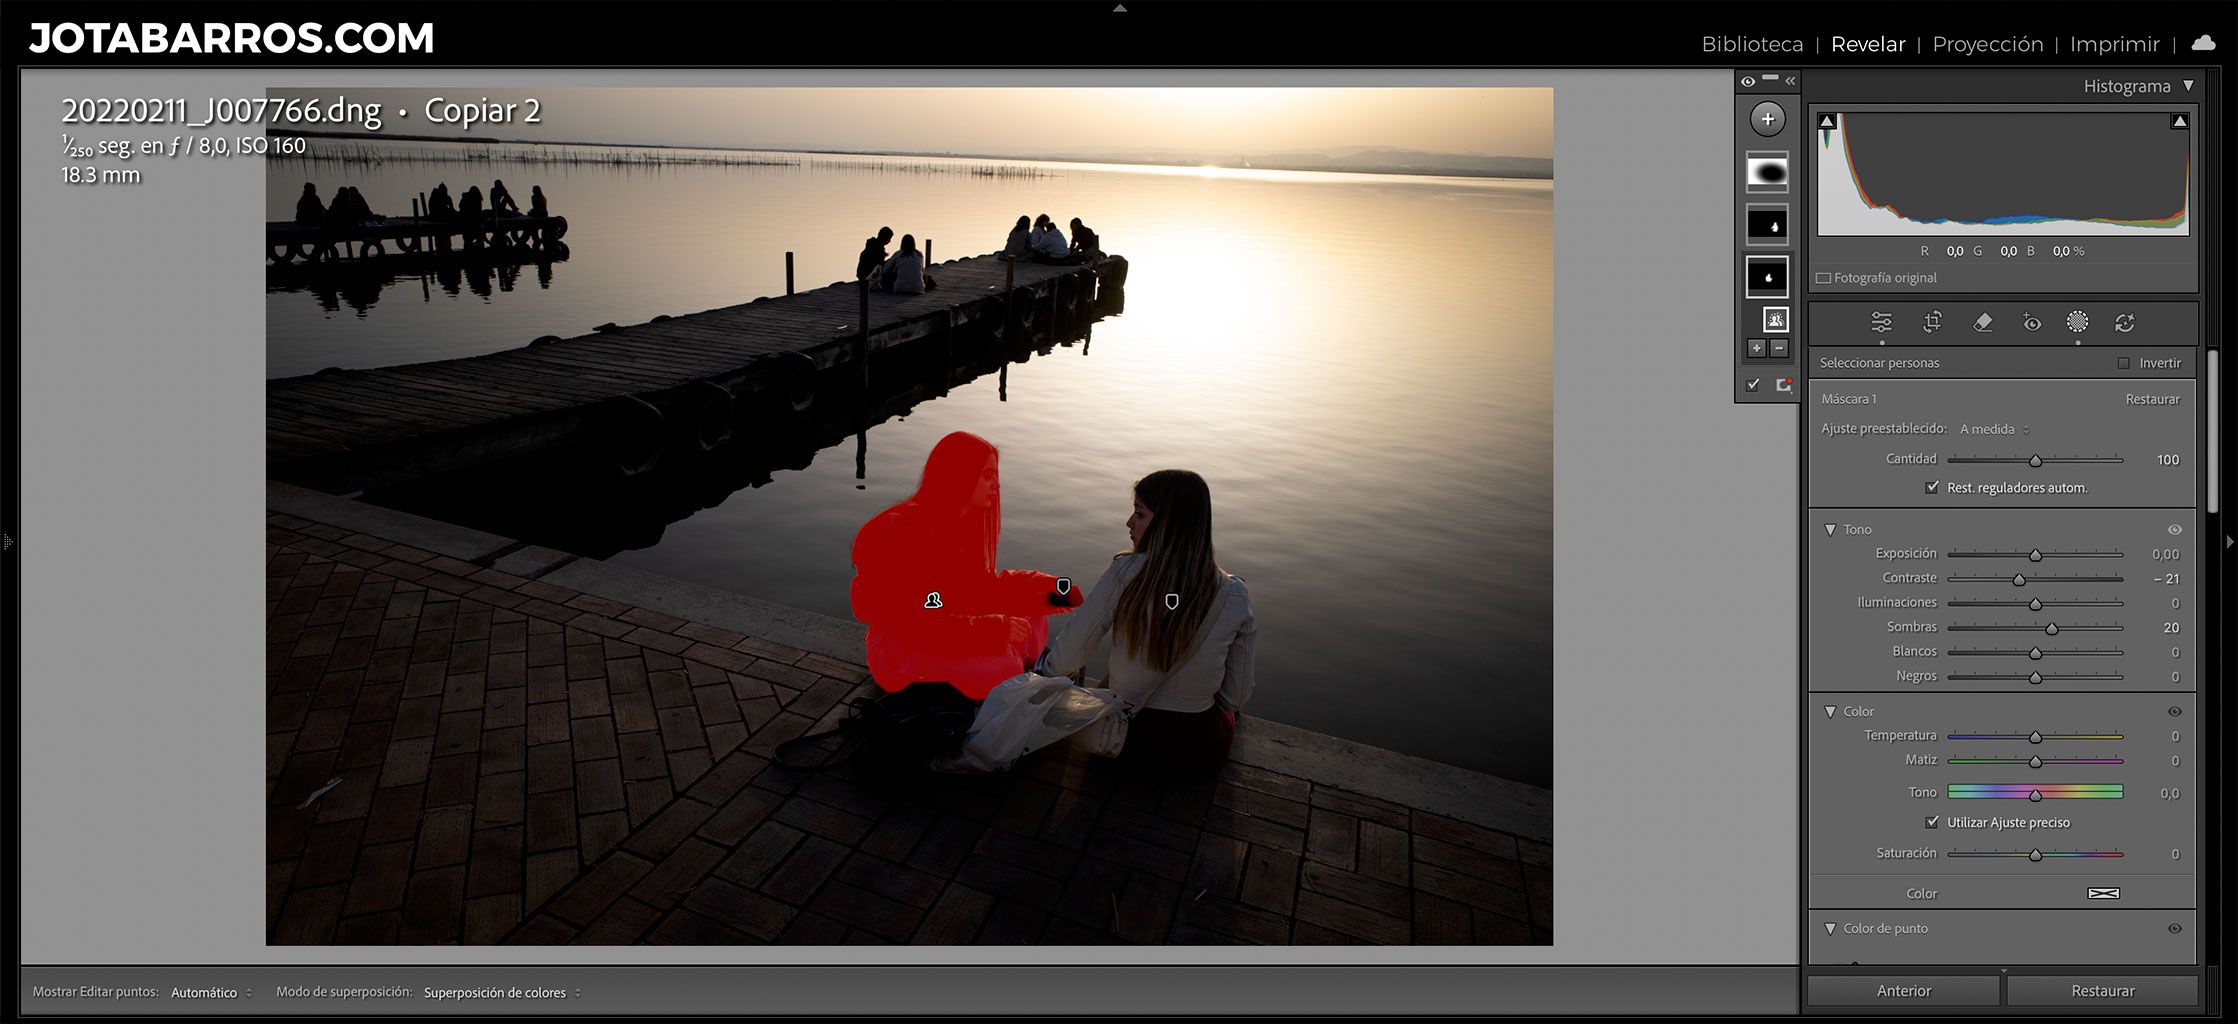The width and height of the screenshot is (2238, 1024).
Task: Click the Anterior button
Action: pos(1903,991)
